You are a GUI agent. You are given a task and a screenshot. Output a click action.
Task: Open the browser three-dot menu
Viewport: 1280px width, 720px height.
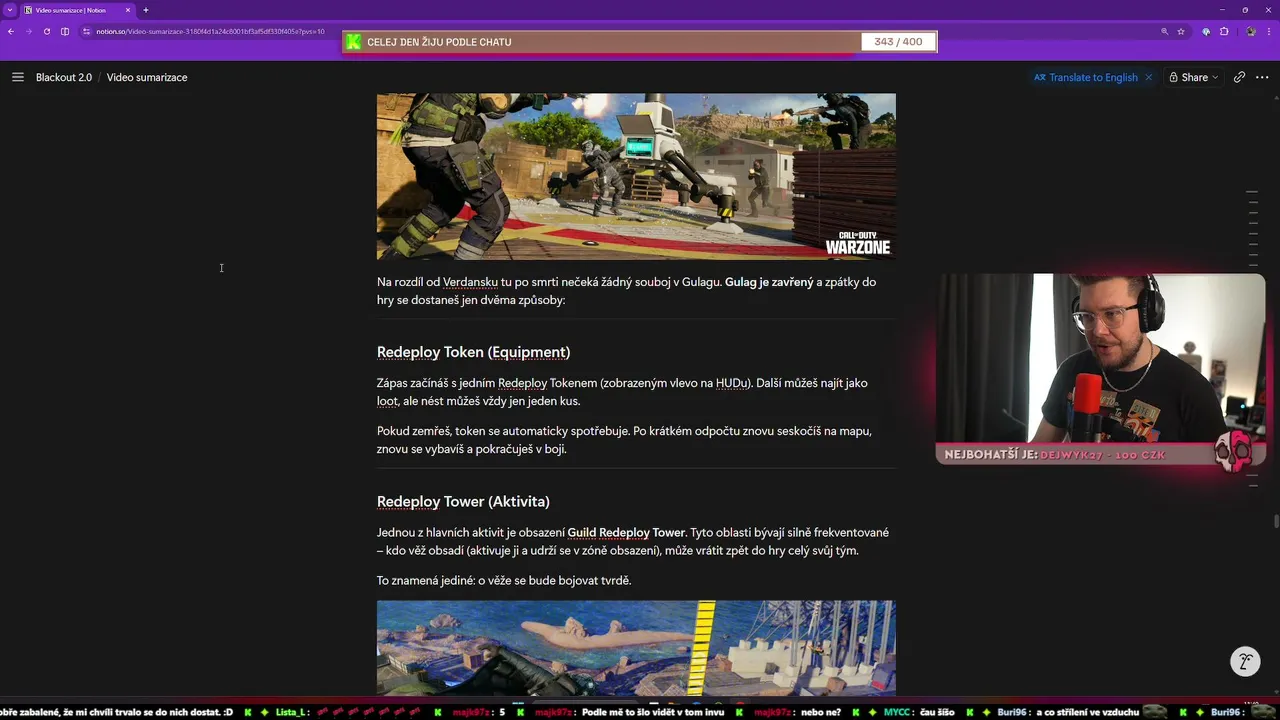point(1269,31)
